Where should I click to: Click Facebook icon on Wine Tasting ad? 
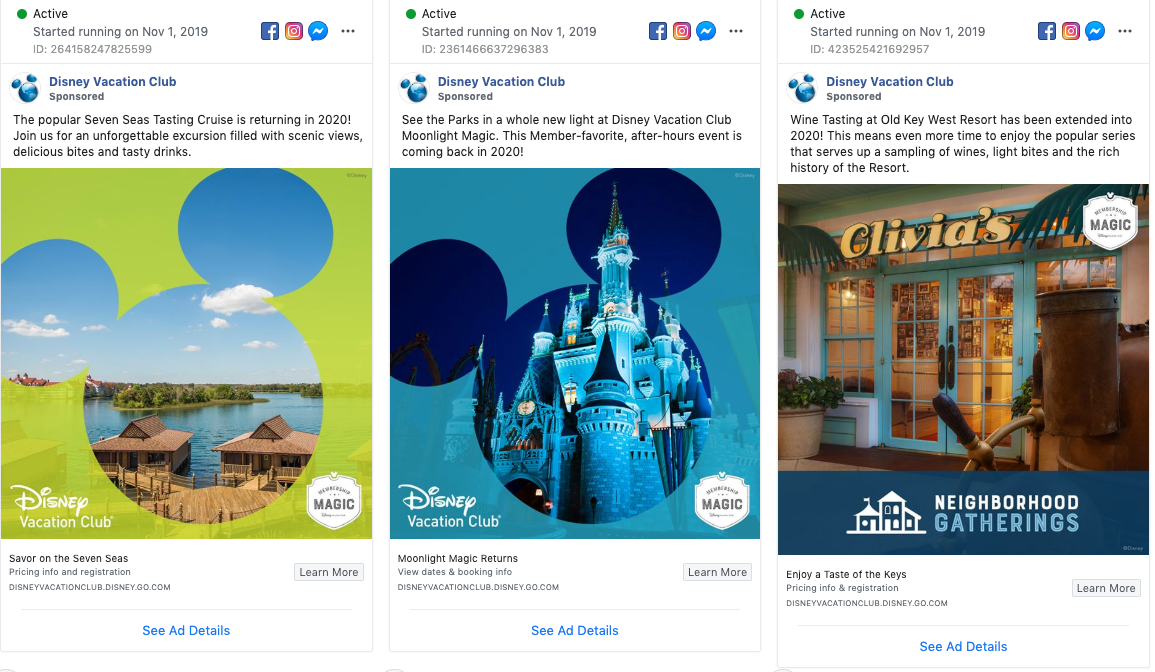(x=1047, y=32)
